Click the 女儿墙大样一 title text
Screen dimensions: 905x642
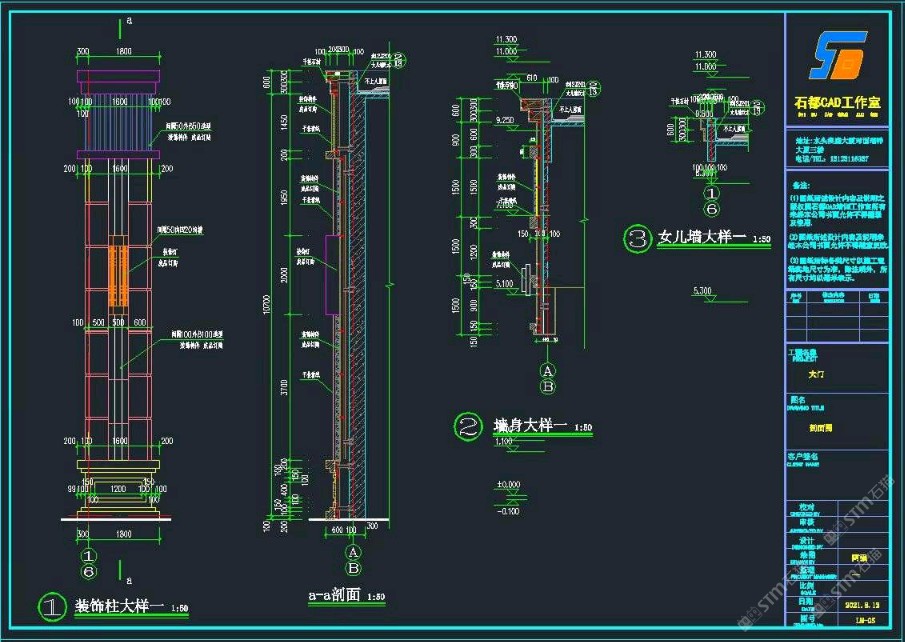tap(701, 239)
